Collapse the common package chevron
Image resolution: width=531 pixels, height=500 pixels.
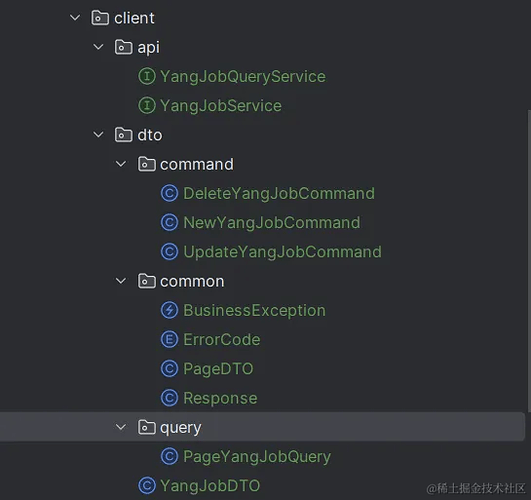[x=121, y=281]
